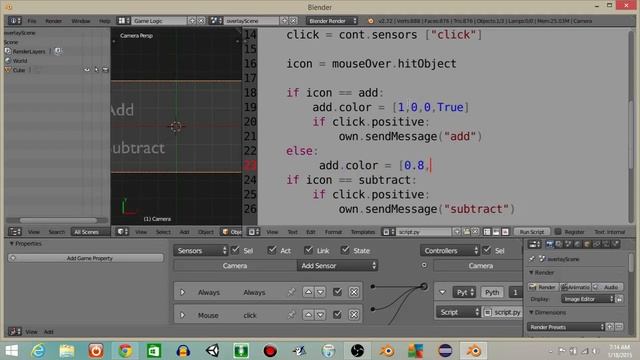Toggle Sensors State checkbox
Screen dimensions: 640x360
[x=345, y=250]
